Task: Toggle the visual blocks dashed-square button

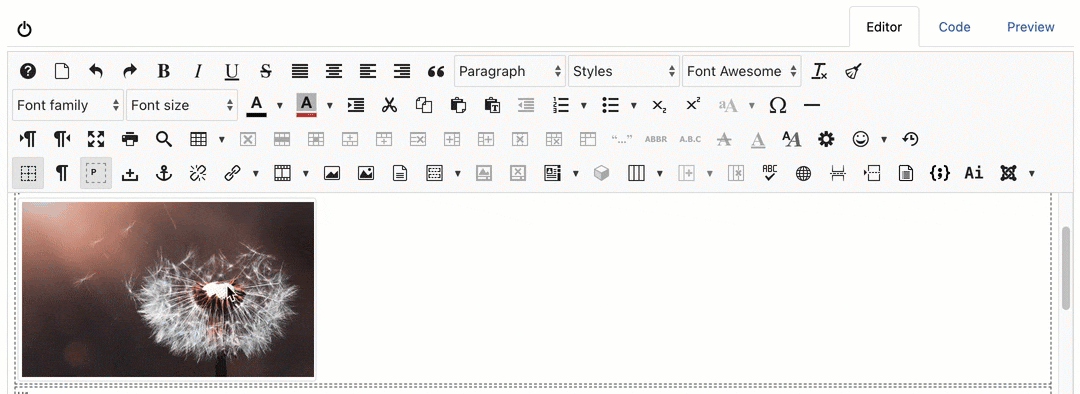Action: (x=28, y=174)
